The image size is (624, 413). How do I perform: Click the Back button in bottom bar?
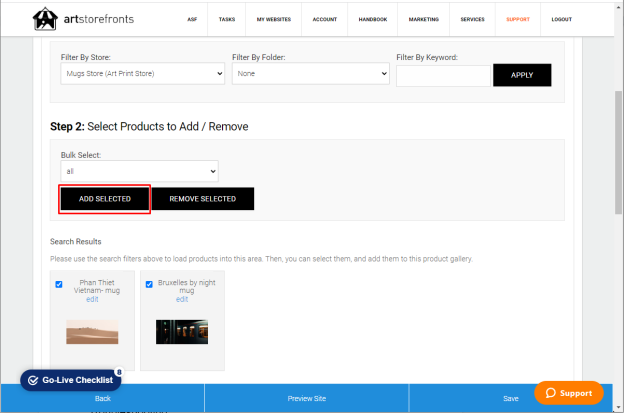[103, 398]
